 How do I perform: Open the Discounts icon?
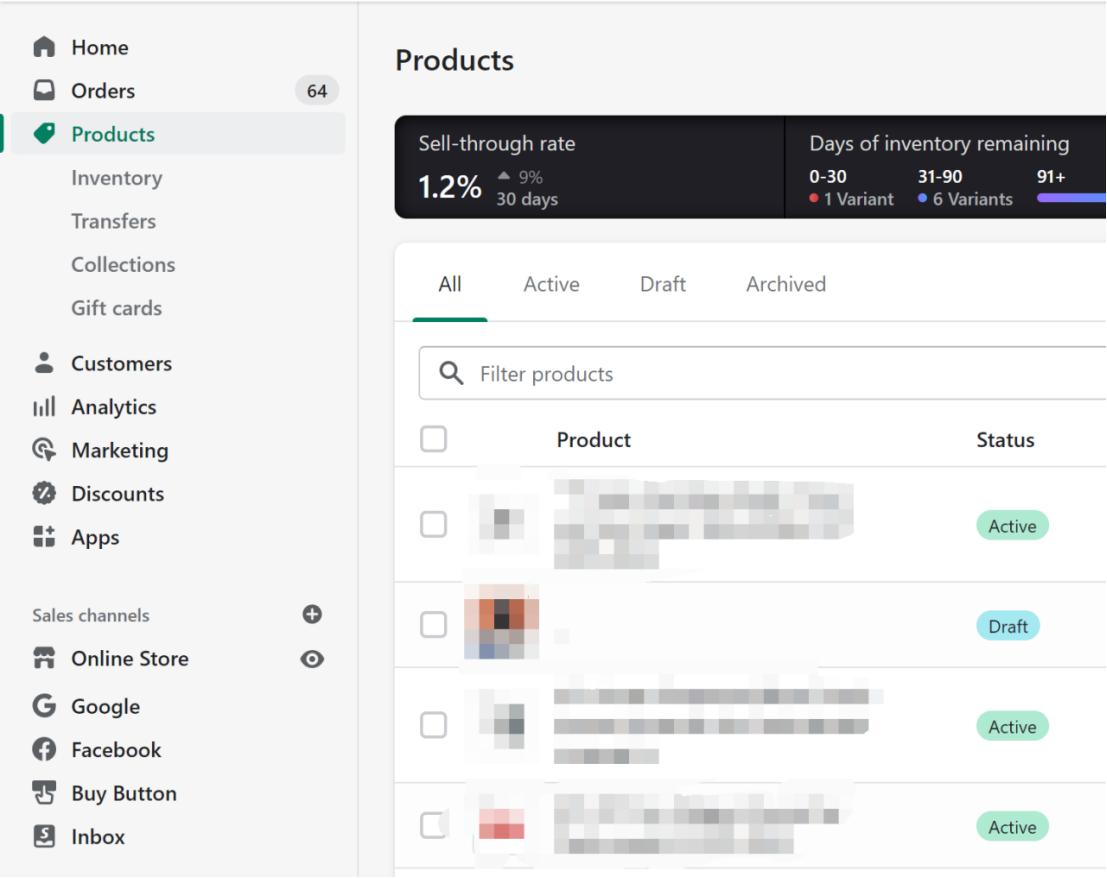point(42,493)
